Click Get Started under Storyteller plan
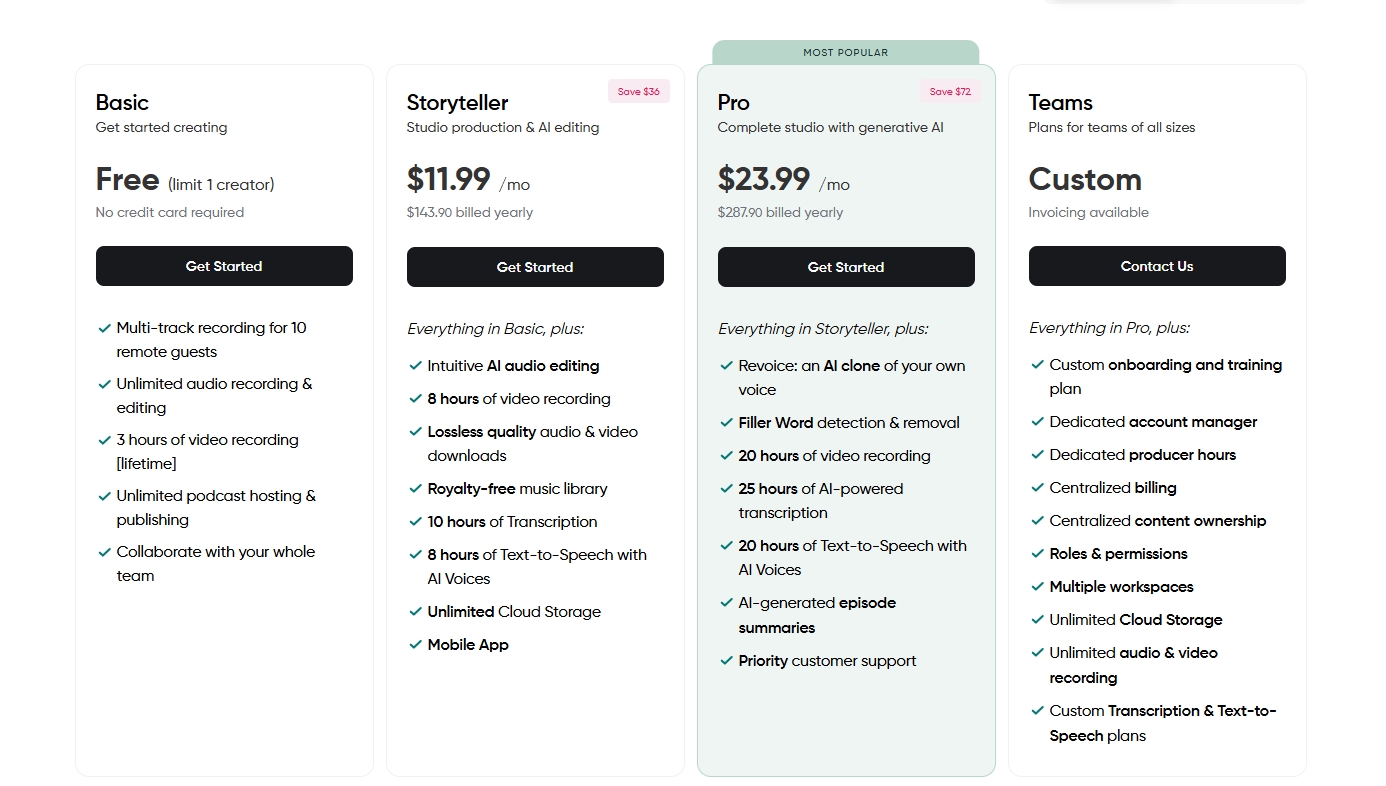The image size is (1386, 786). pos(535,267)
